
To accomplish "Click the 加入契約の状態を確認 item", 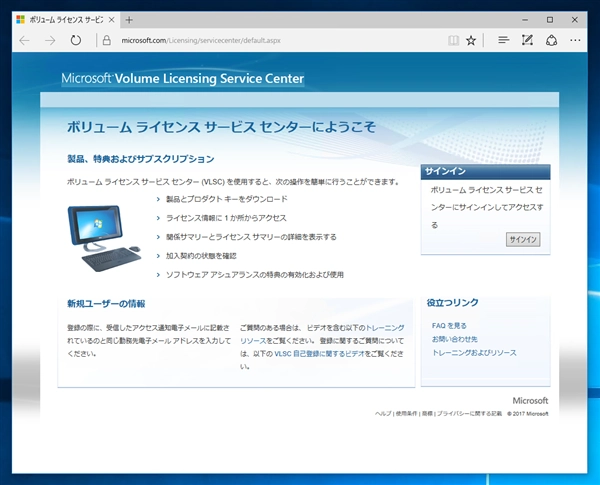I will (x=201, y=256).
